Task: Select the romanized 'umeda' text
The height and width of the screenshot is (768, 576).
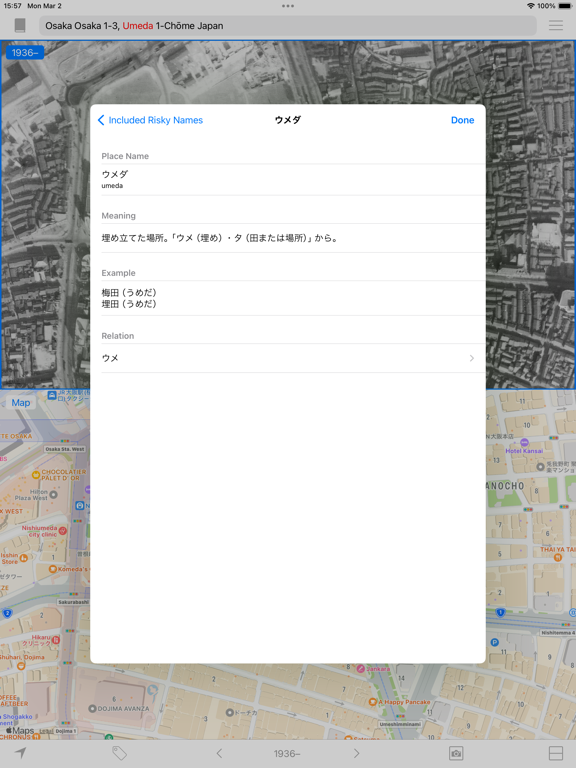Action: coord(112,186)
